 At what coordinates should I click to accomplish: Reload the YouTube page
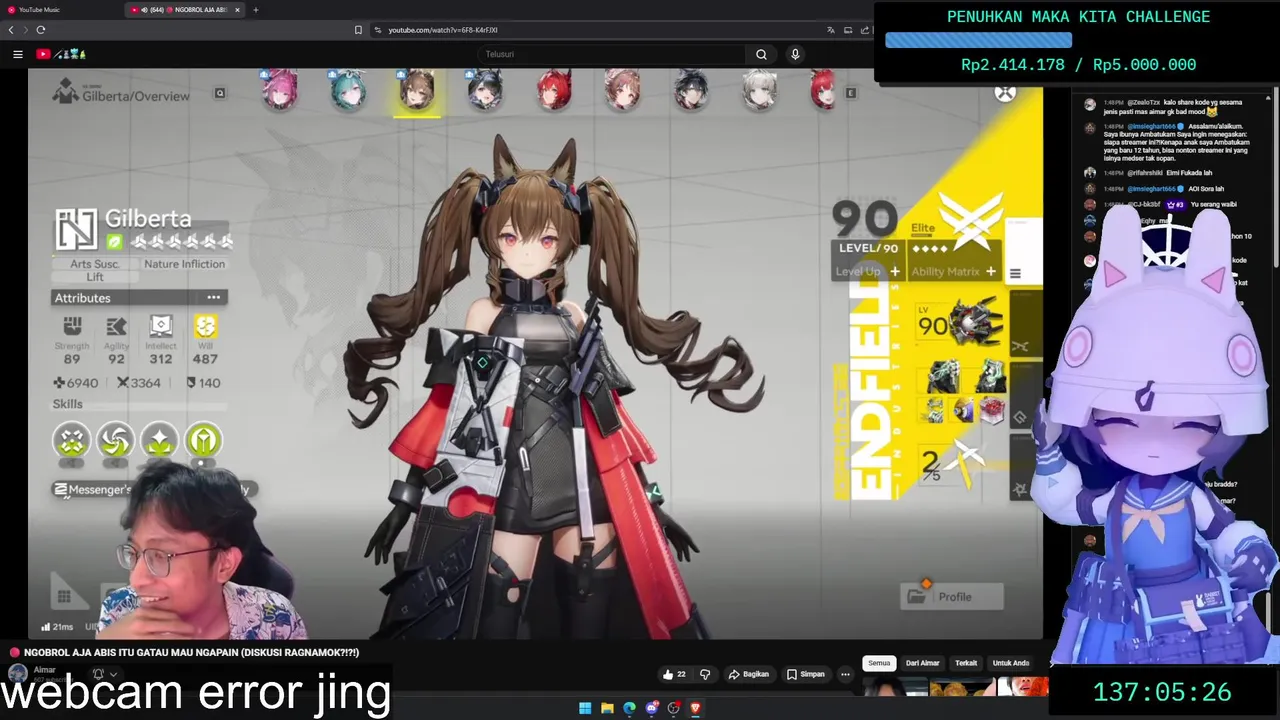point(40,30)
